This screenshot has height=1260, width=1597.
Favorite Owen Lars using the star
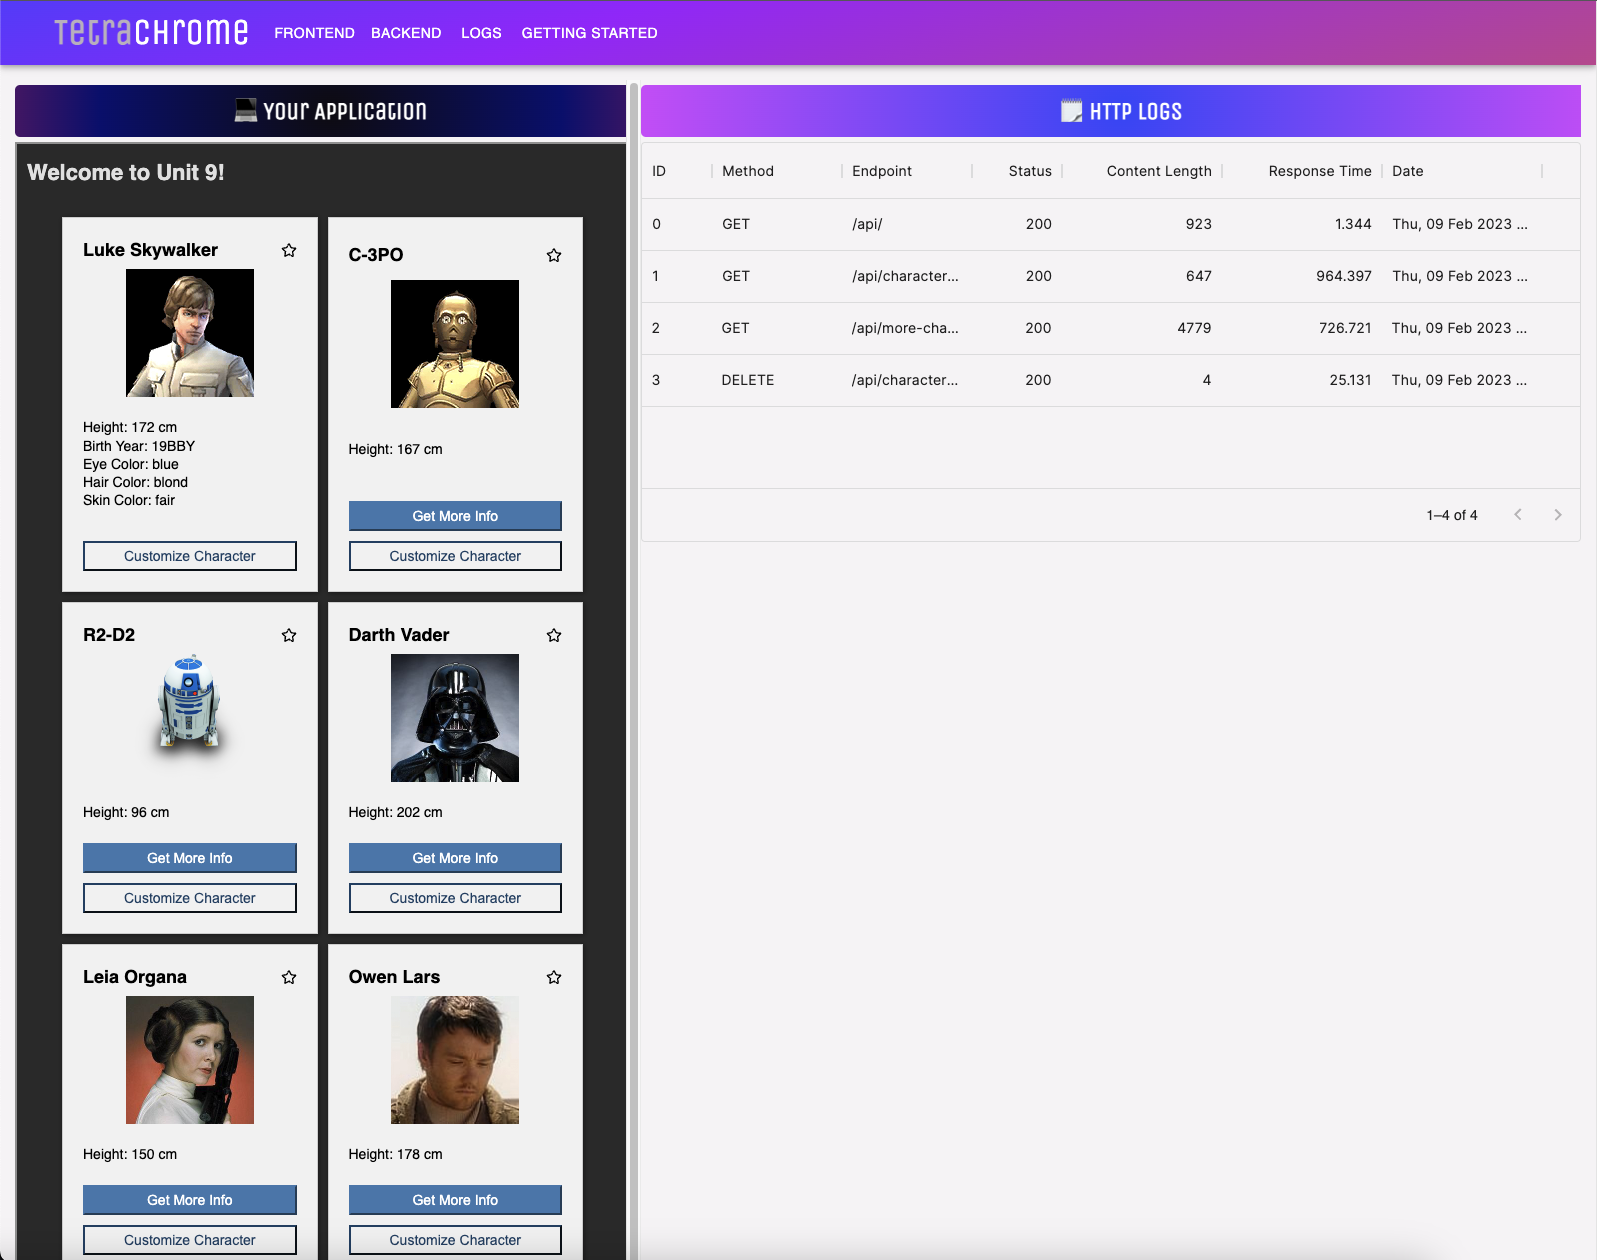(x=554, y=977)
